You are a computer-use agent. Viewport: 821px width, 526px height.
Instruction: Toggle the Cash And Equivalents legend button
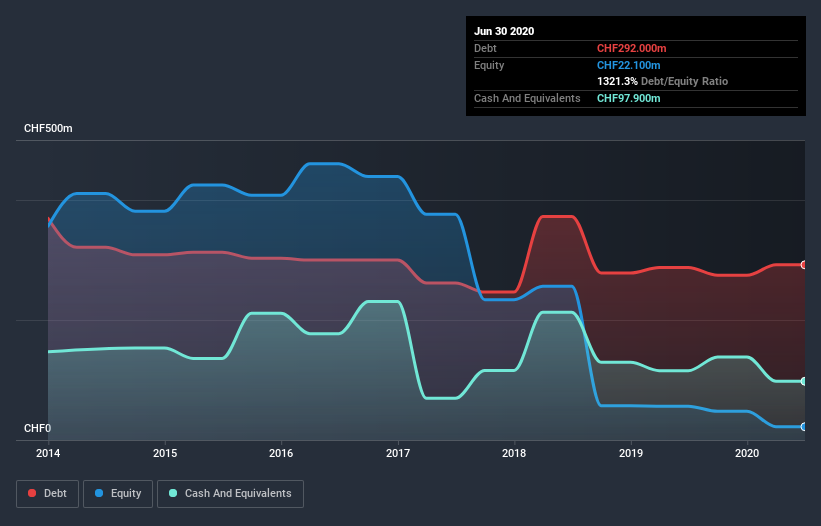pyautogui.click(x=230, y=494)
